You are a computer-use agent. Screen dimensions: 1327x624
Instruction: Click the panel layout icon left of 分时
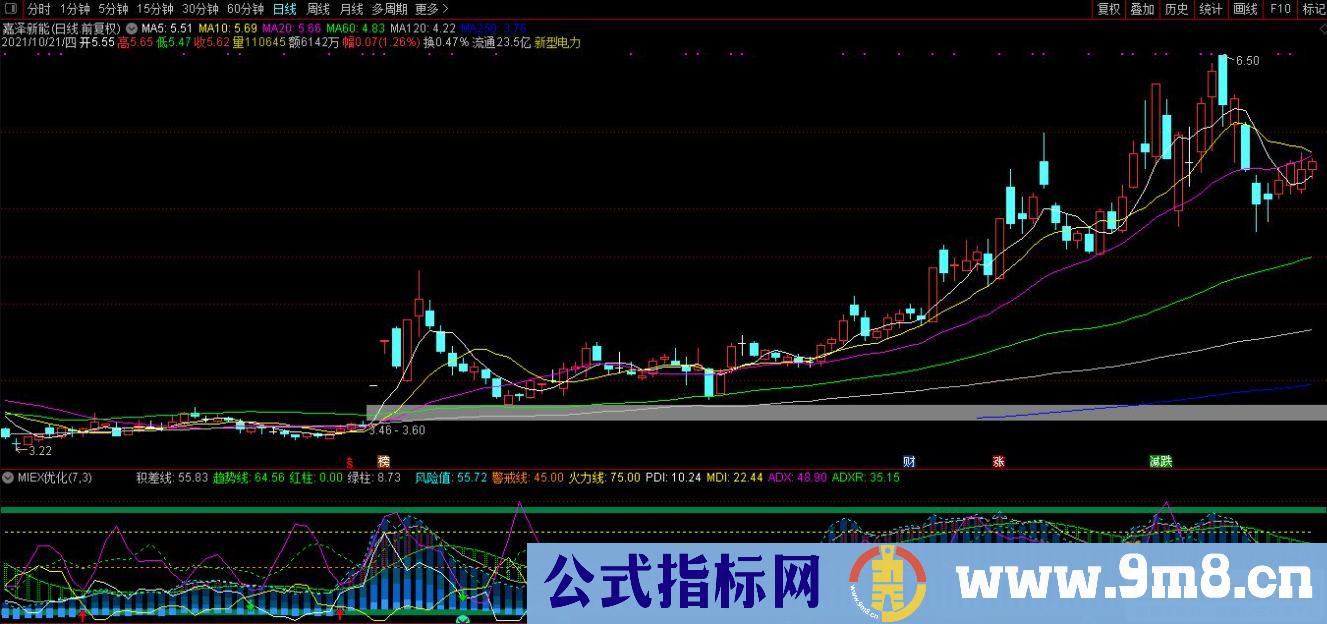point(11,9)
